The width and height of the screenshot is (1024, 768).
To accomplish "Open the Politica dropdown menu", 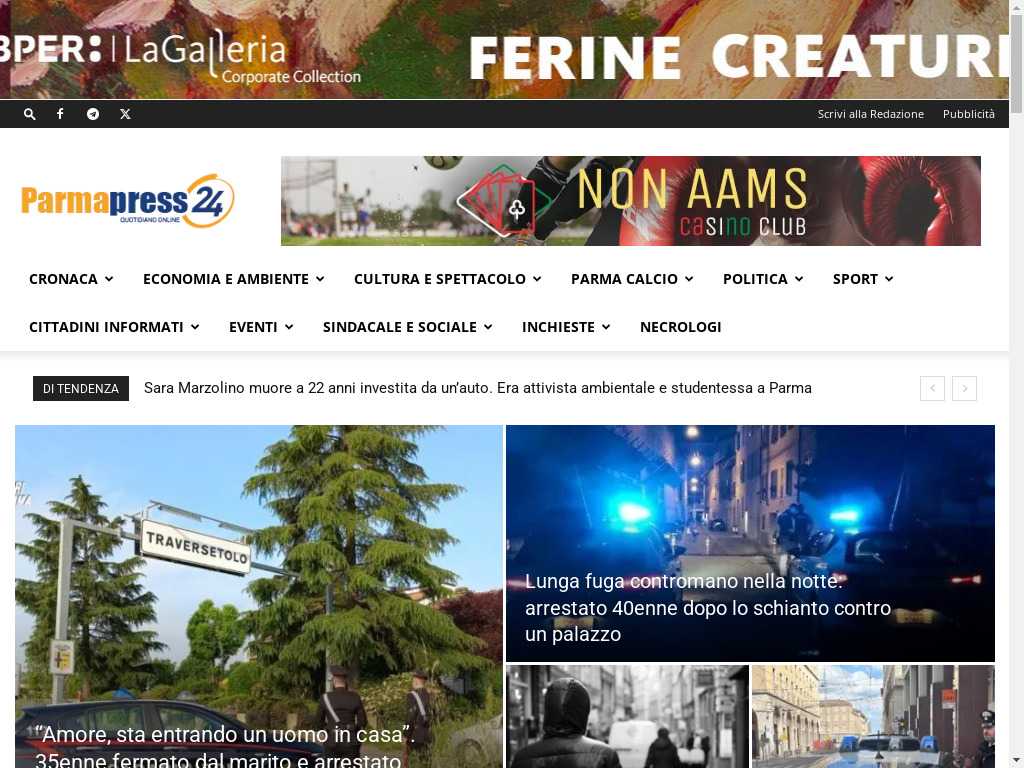I will tap(763, 279).
